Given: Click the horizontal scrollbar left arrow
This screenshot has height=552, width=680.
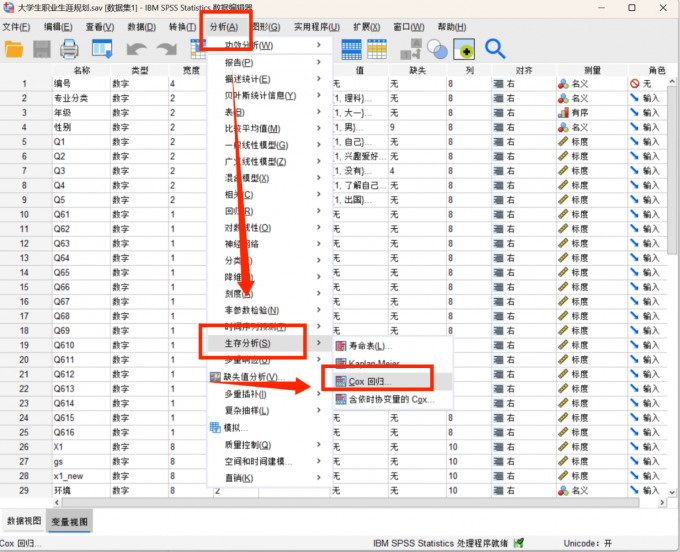Looking at the screenshot, I should (57, 503).
